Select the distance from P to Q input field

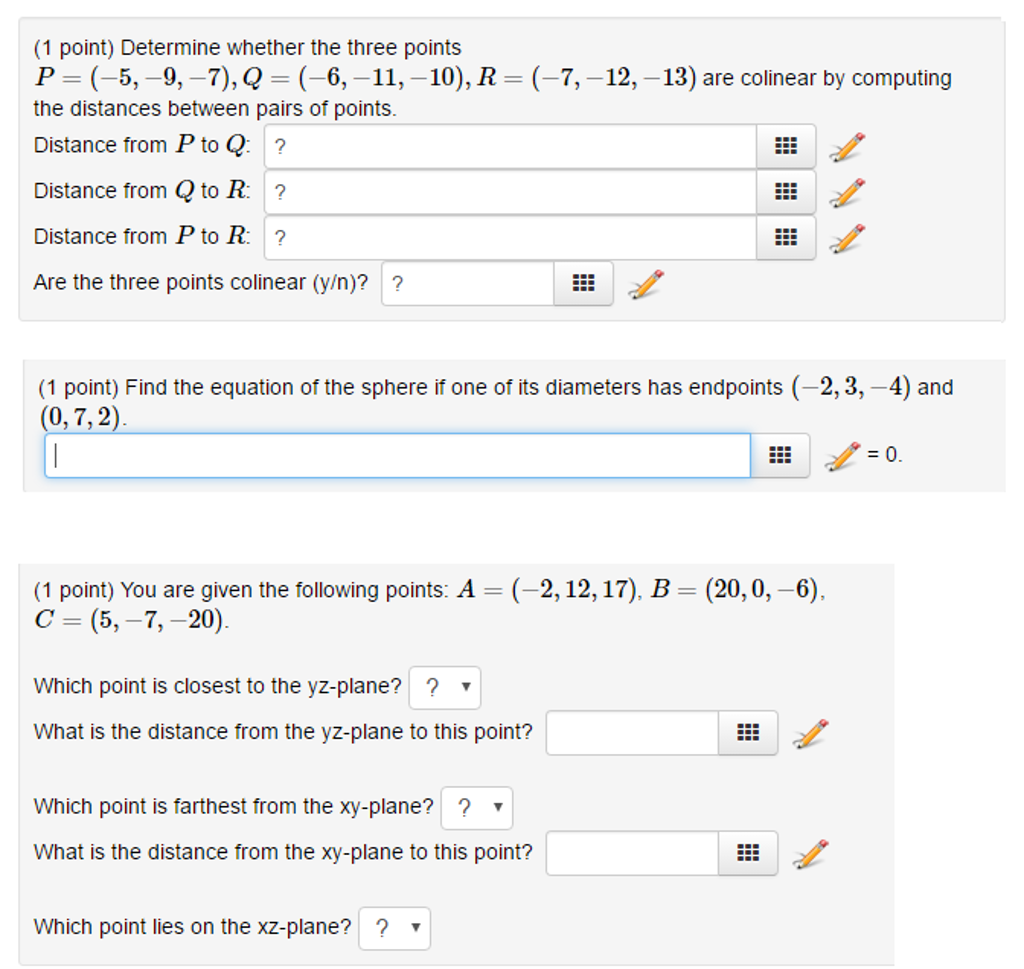click(x=500, y=146)
